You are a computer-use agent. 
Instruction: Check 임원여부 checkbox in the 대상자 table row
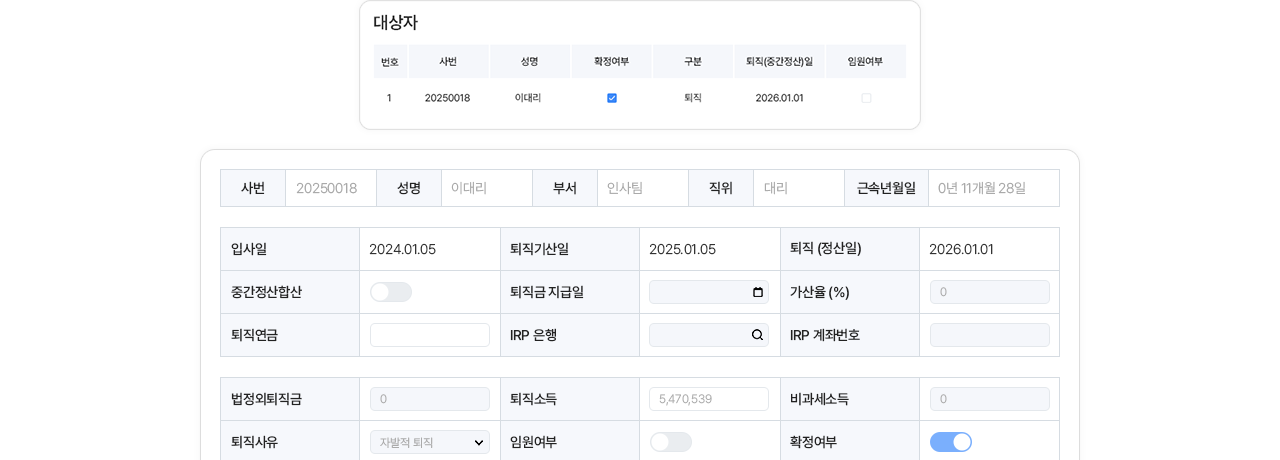point(866,98)
